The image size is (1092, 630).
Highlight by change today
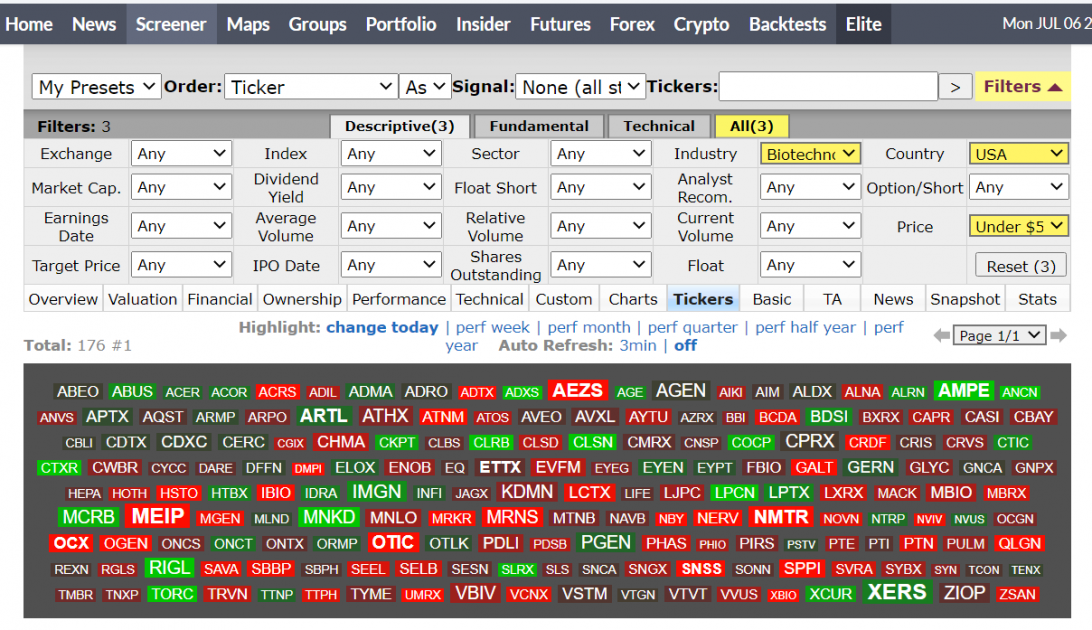tap(382, 327)
